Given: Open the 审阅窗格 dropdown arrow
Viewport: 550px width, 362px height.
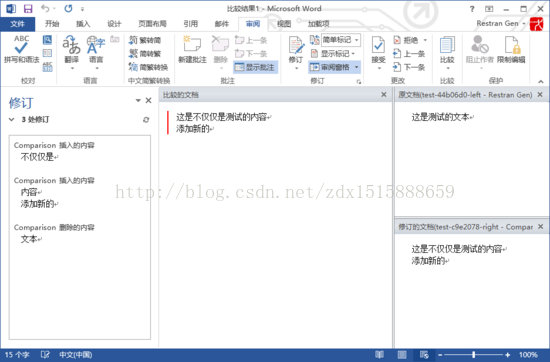Looking at the screenshot, I should click(x=357, y=67).
